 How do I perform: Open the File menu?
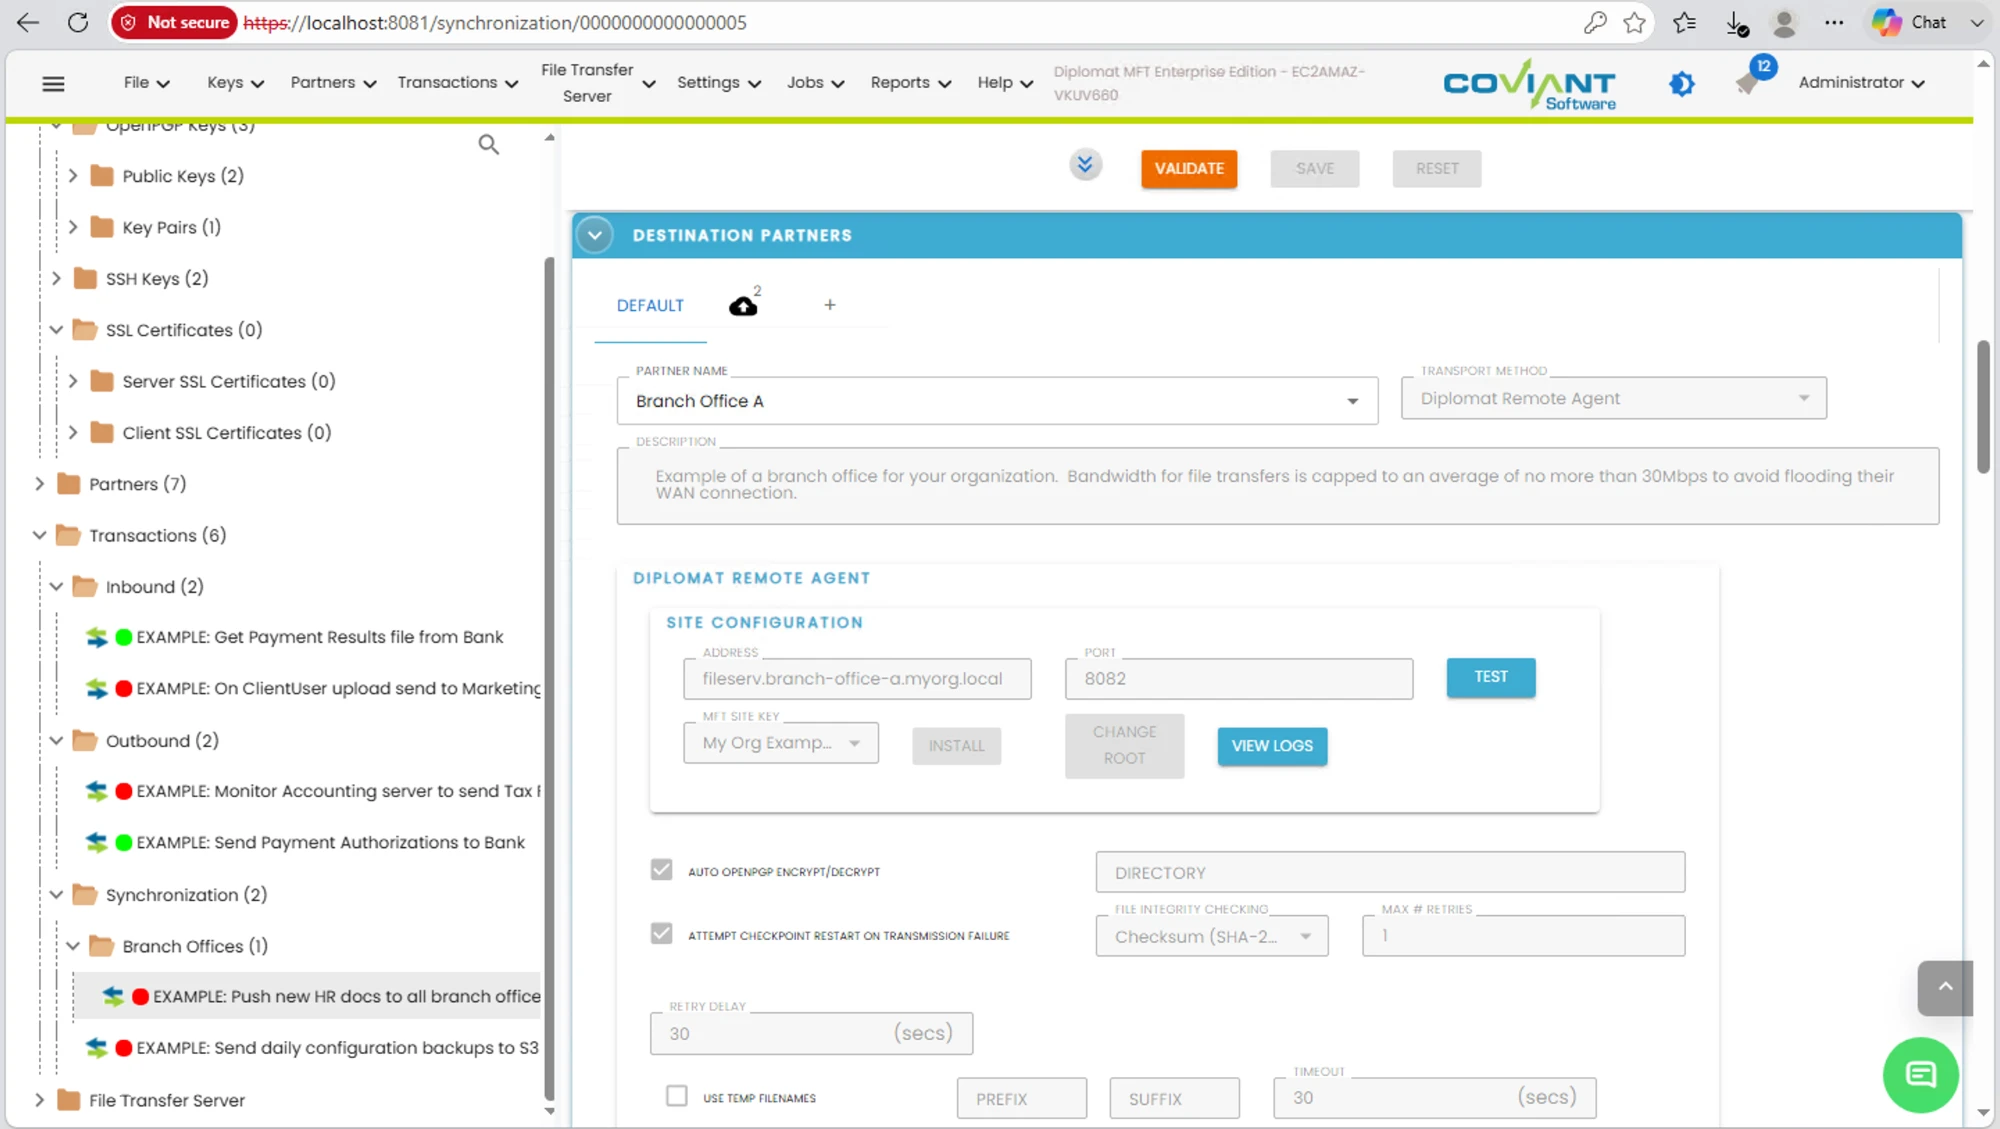click(146, 83)
